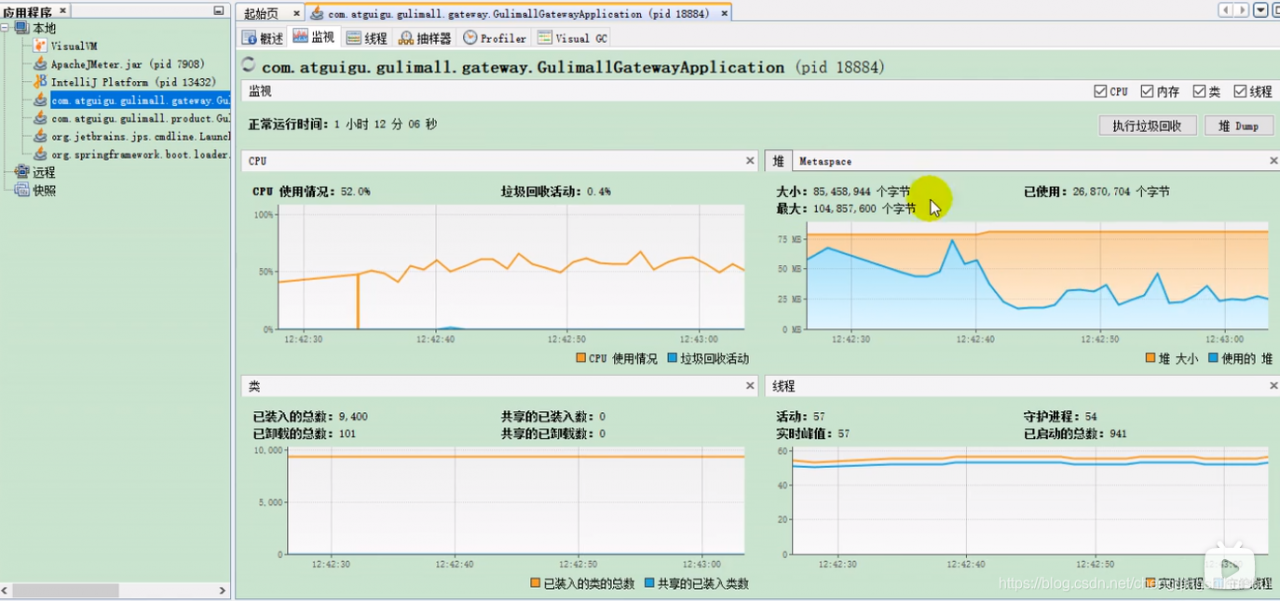Click the 共享的已装入类数 legend swatch
Viewport: 1280px width, 601px height.
pos(649,583)
